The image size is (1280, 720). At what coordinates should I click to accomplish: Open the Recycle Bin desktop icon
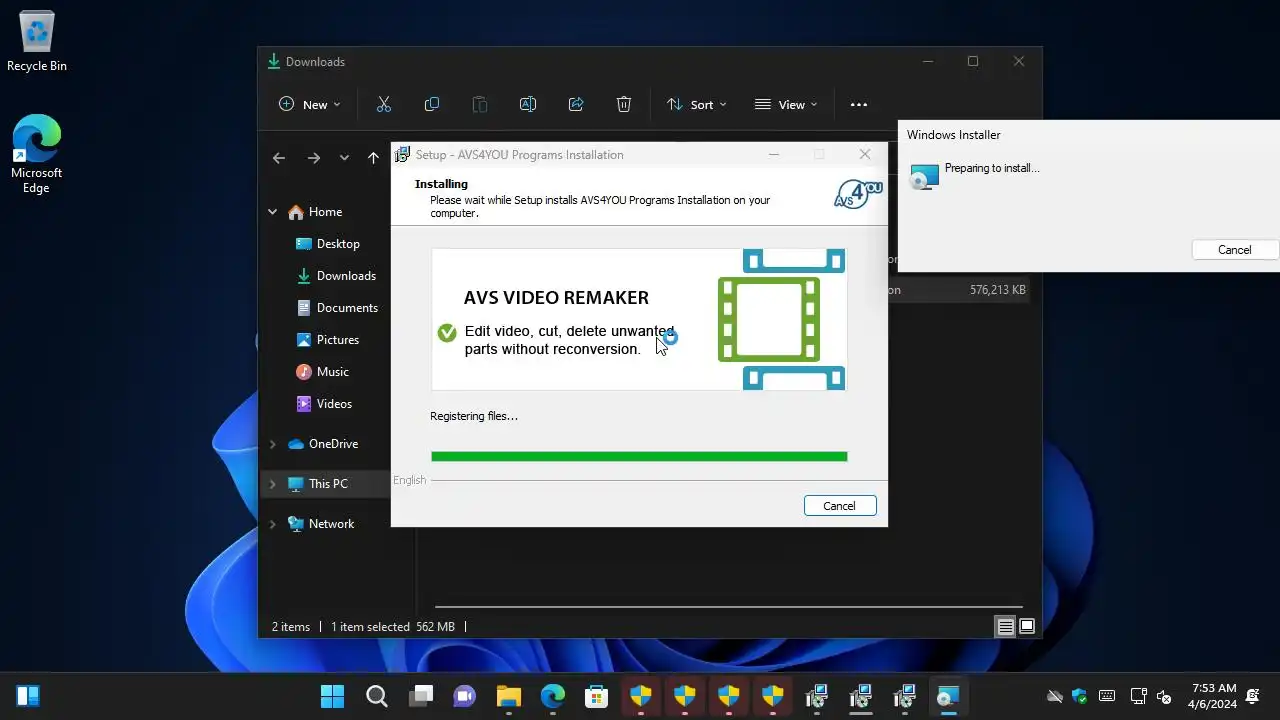(37, 41)
